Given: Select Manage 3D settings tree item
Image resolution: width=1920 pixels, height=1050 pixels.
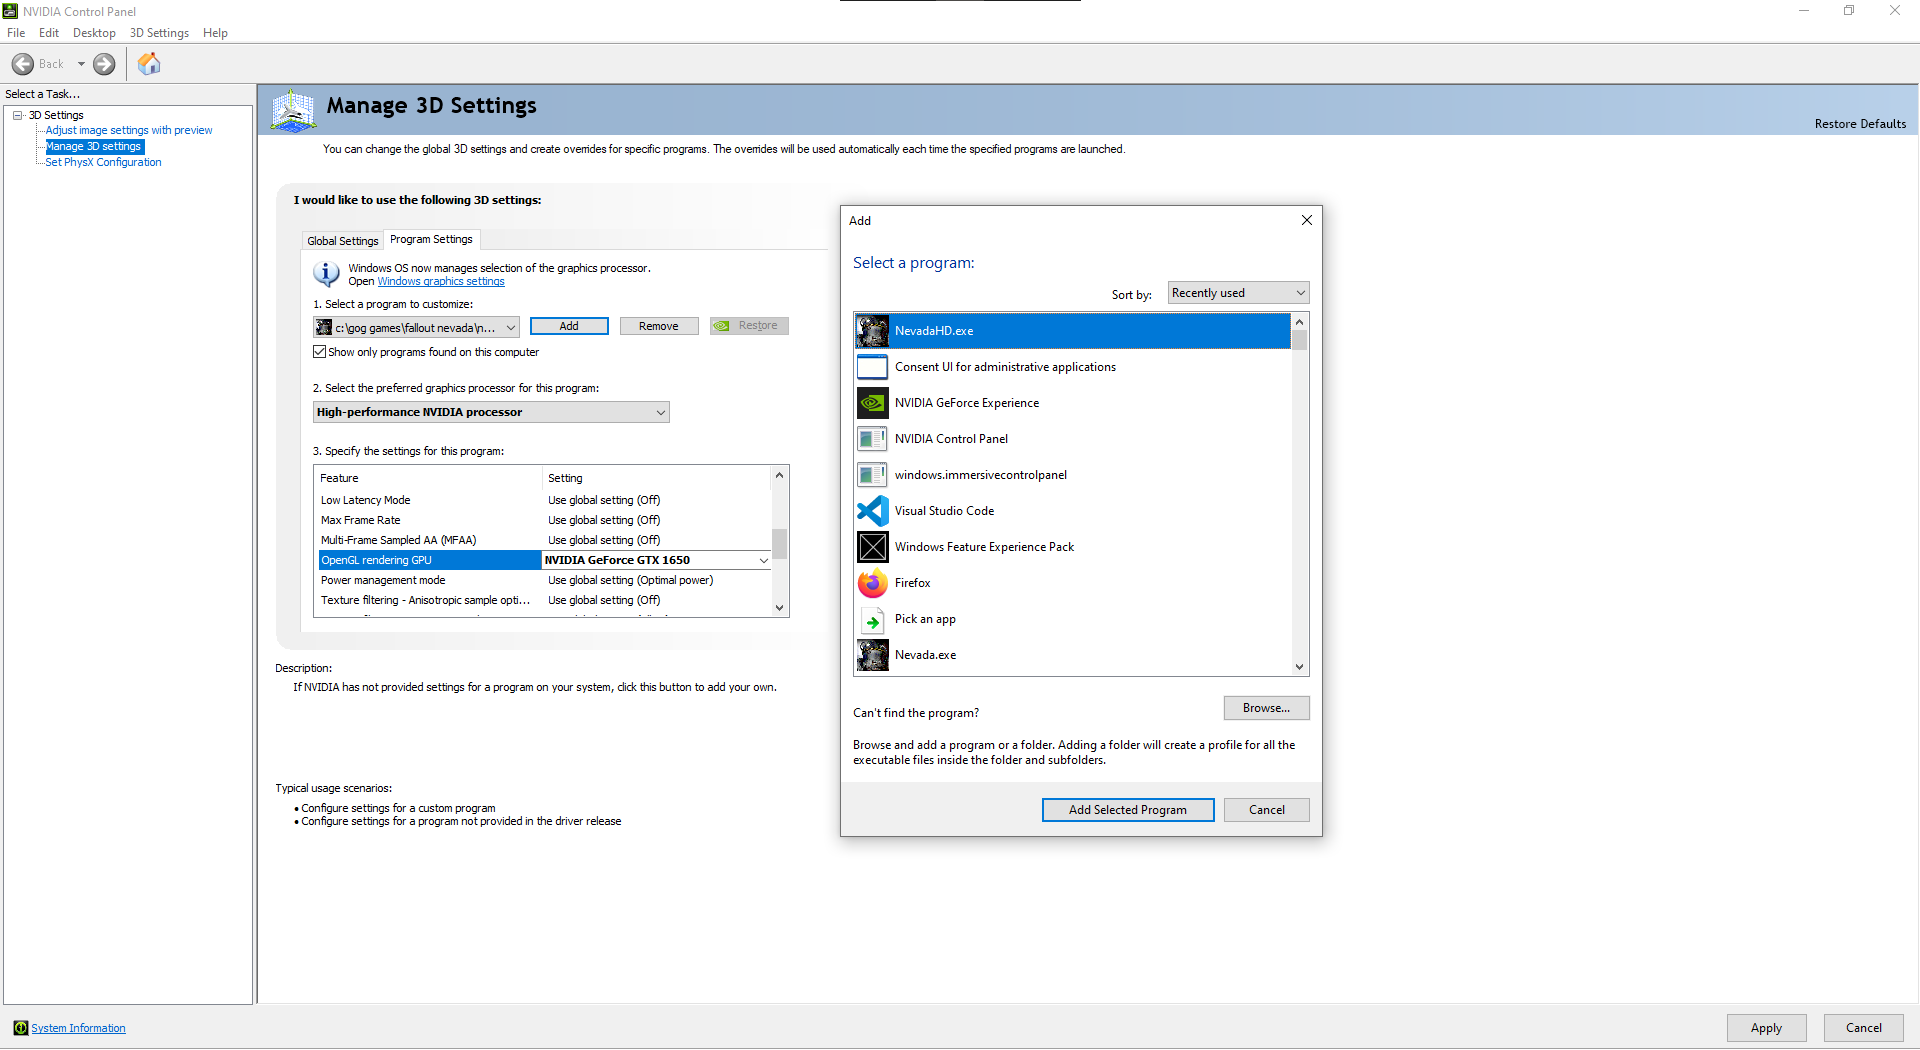Looking at the screenshot, I should click(x=94, y=146).
